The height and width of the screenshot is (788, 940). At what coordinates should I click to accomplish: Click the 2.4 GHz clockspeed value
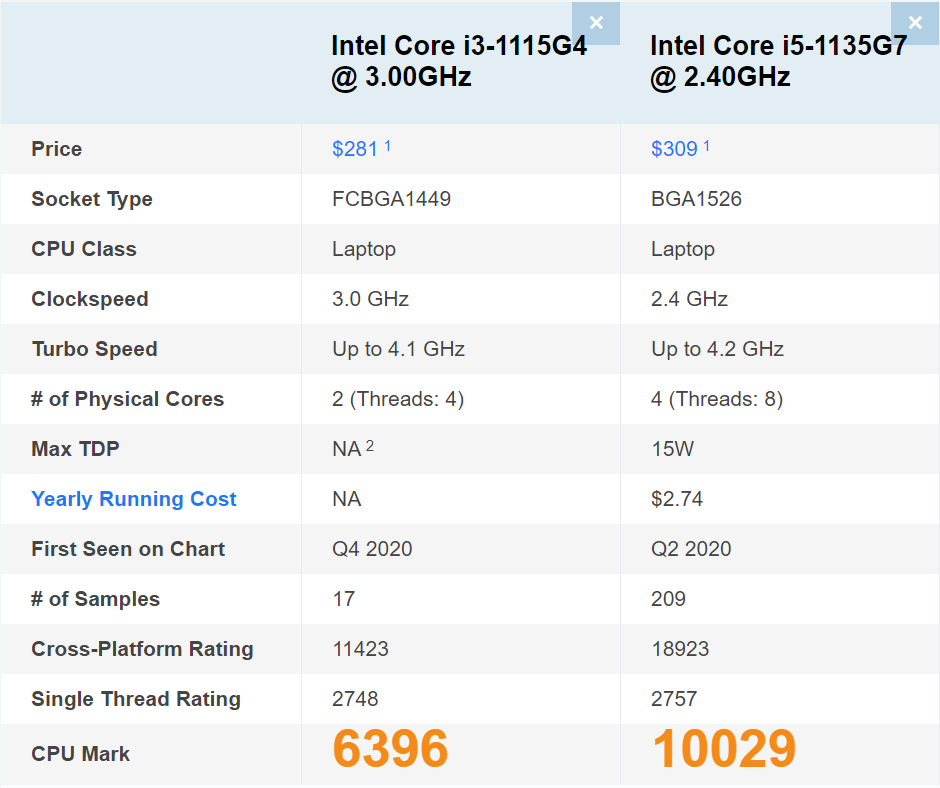(689, 299)
